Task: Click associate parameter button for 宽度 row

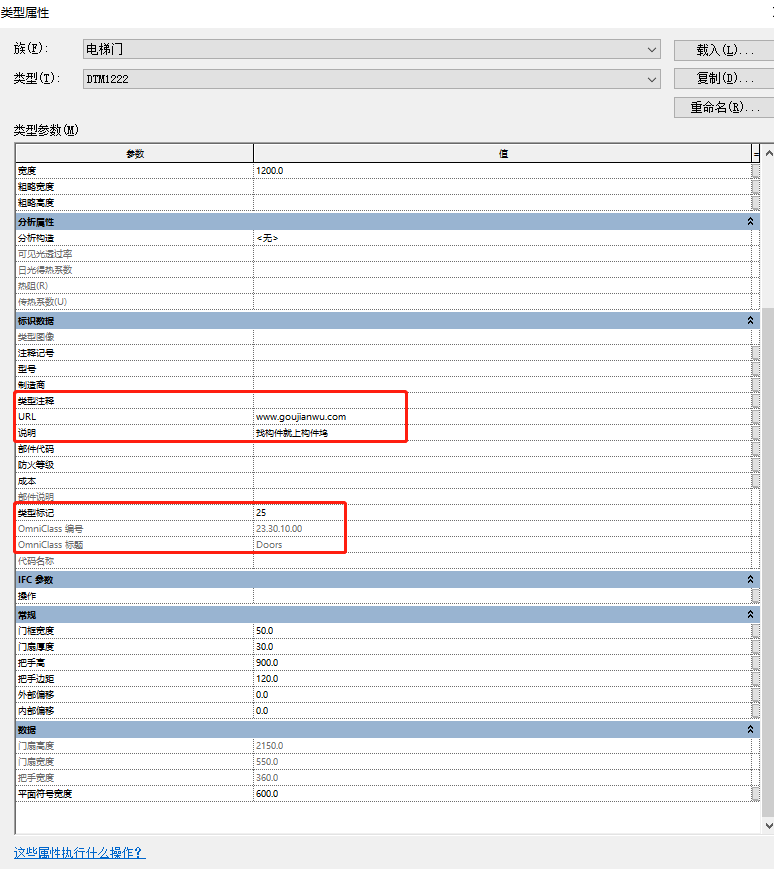Action: coord(756,171)
